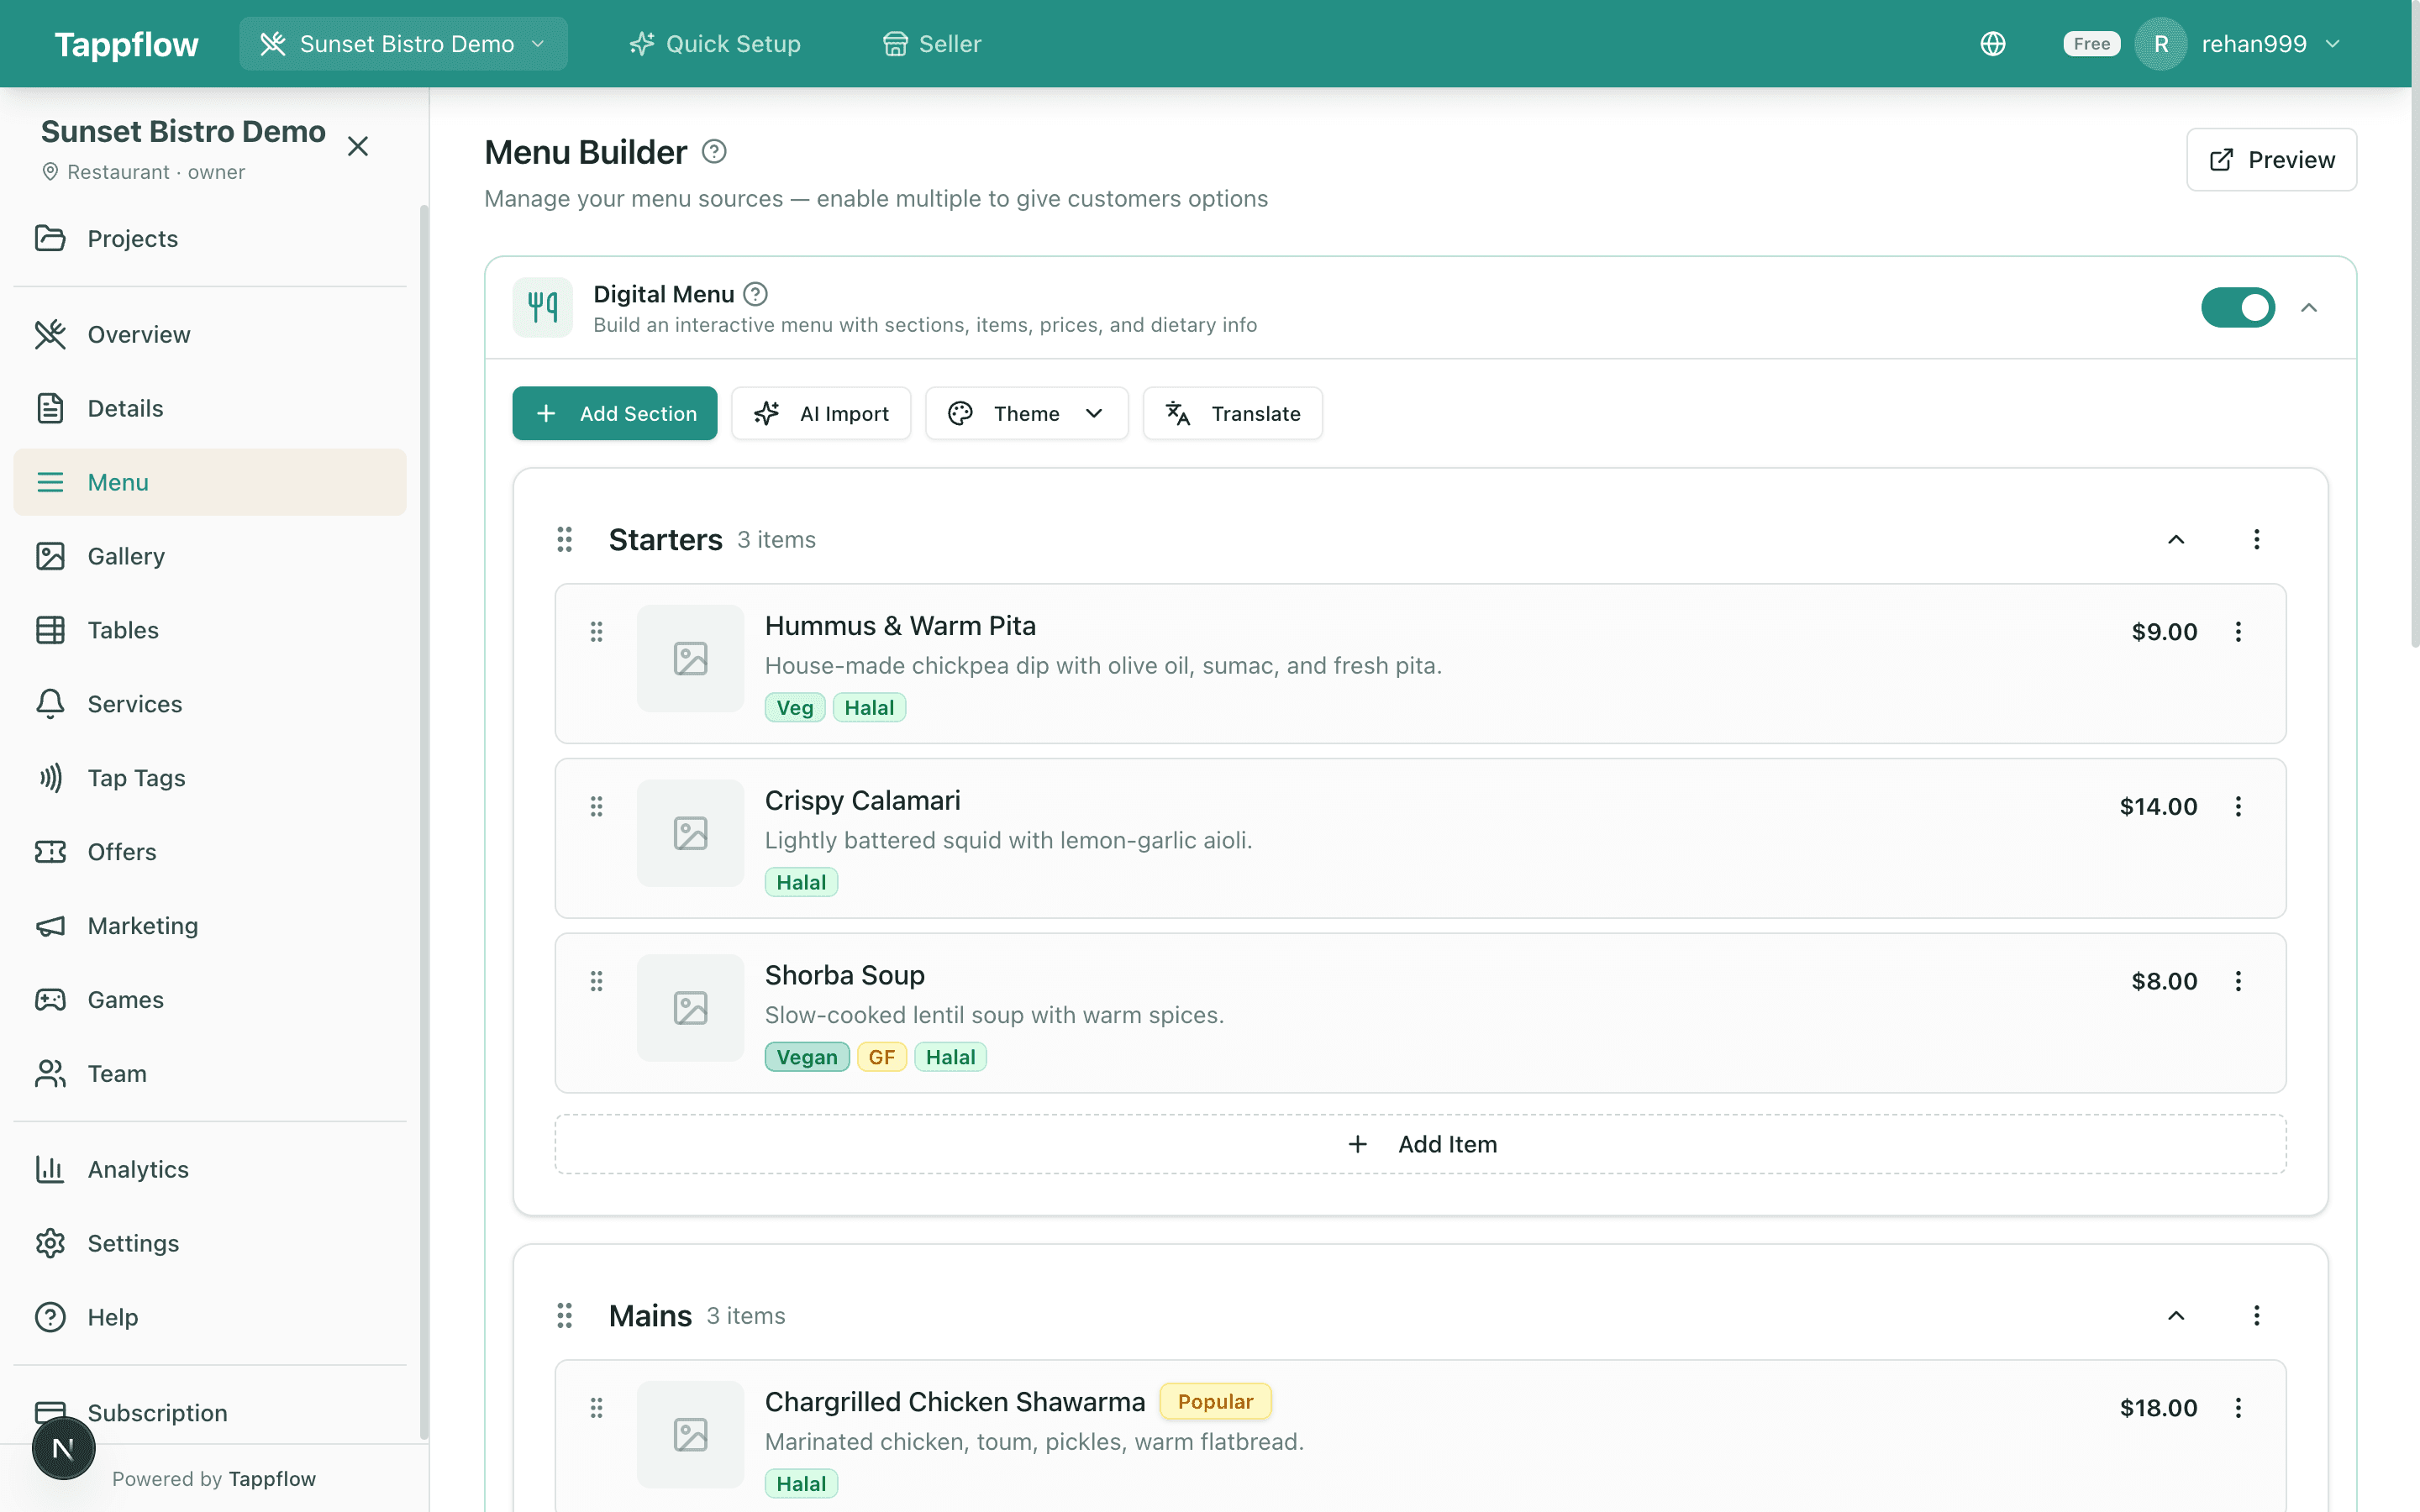Click the Tap Tags sidebar icon

51,777
